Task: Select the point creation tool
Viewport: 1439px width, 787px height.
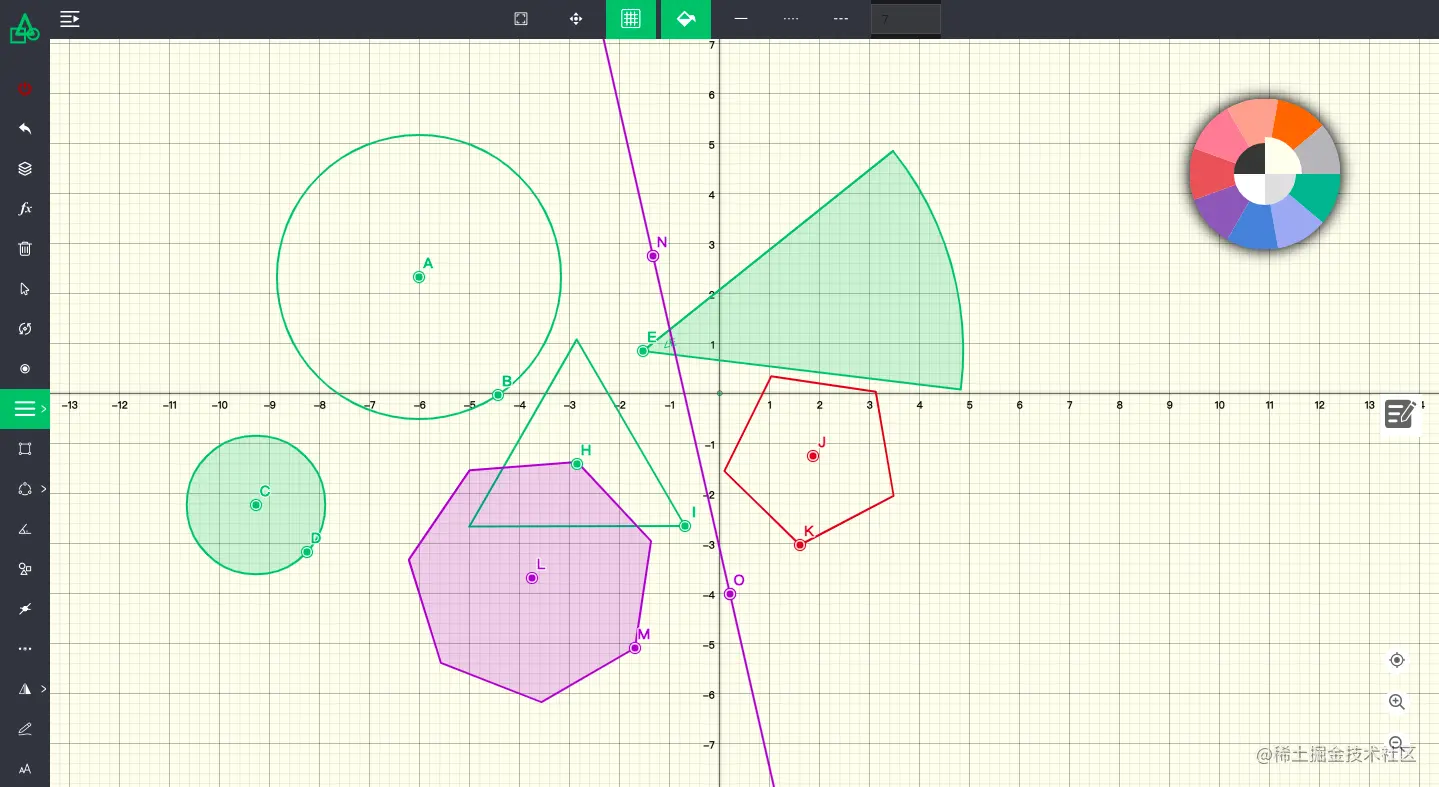Action: pos(25,369)
